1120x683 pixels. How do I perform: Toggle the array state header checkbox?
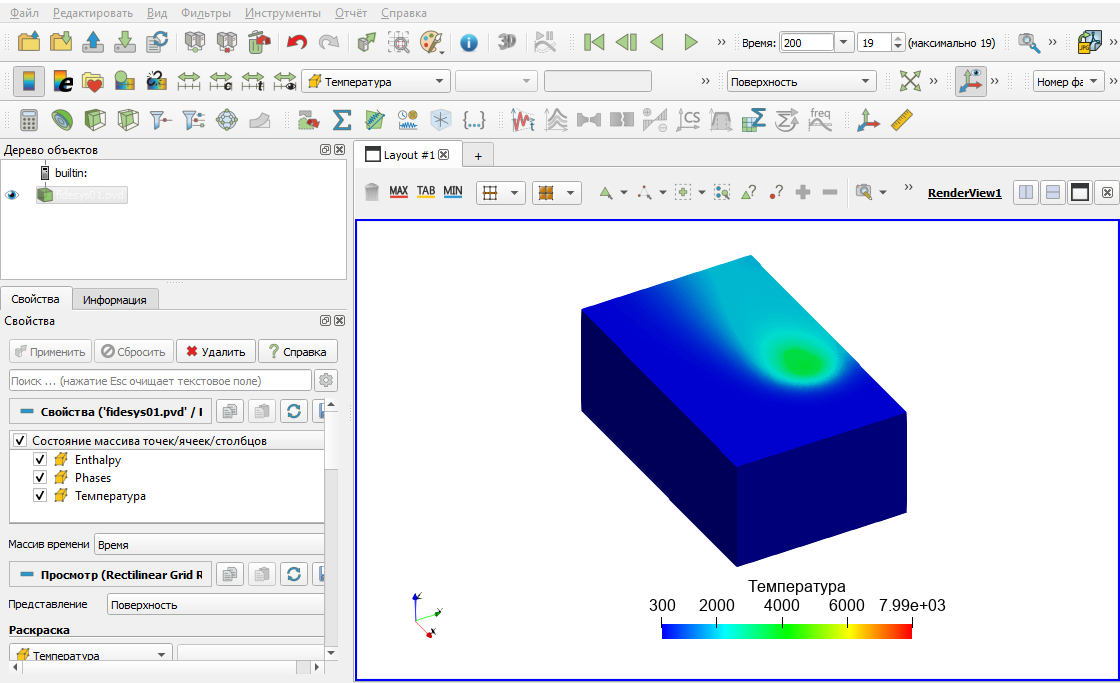(x=20, y=440)
